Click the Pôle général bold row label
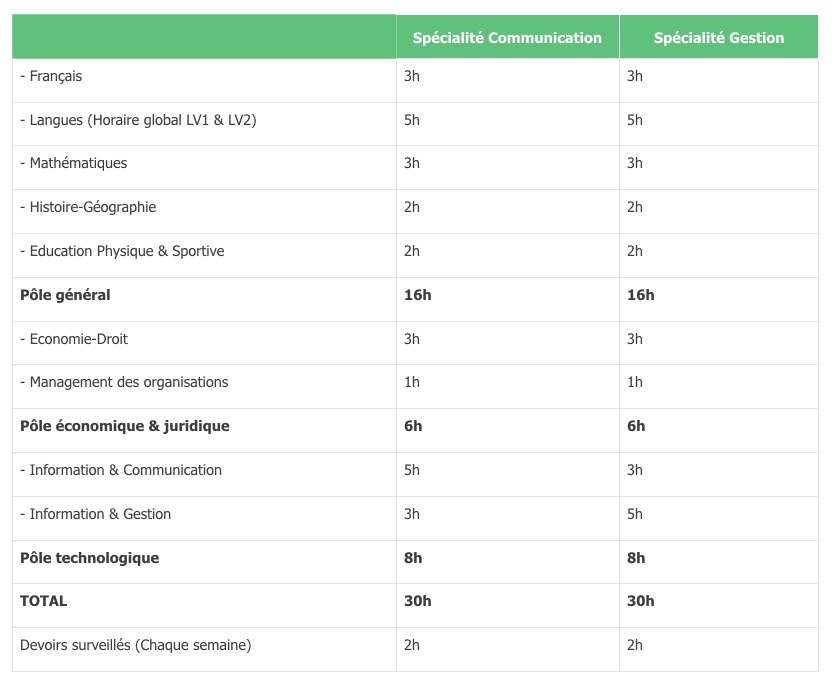 65,295
